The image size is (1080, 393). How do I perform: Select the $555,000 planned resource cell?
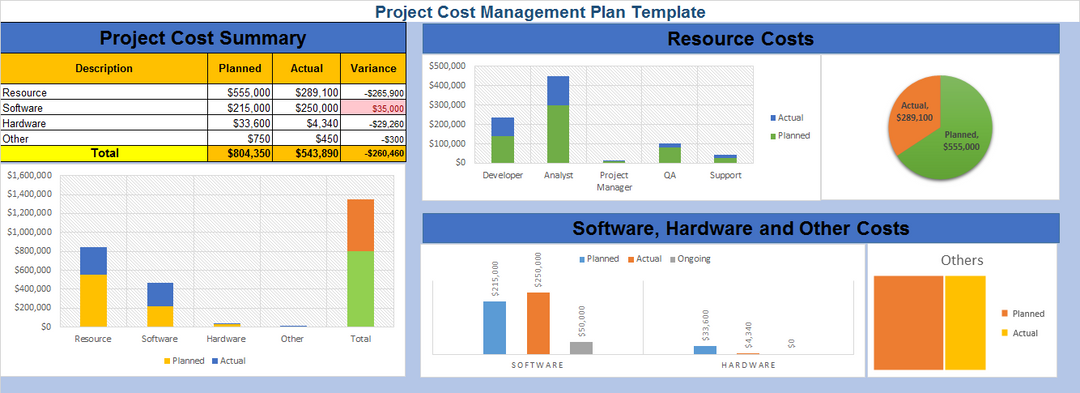pyautogui.click(x=240, y=92)
